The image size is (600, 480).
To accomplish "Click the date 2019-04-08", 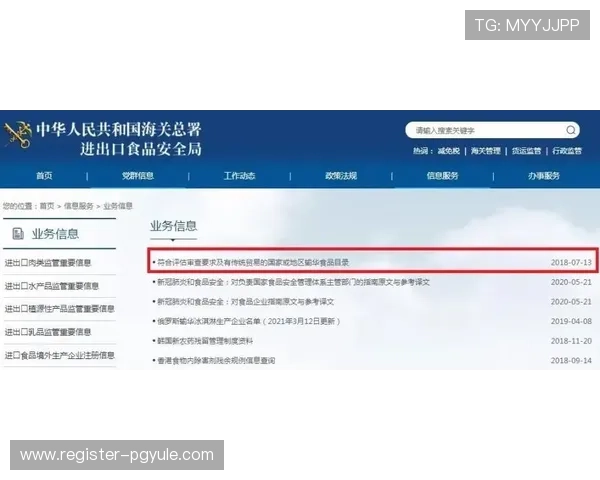I will point(571,321).
